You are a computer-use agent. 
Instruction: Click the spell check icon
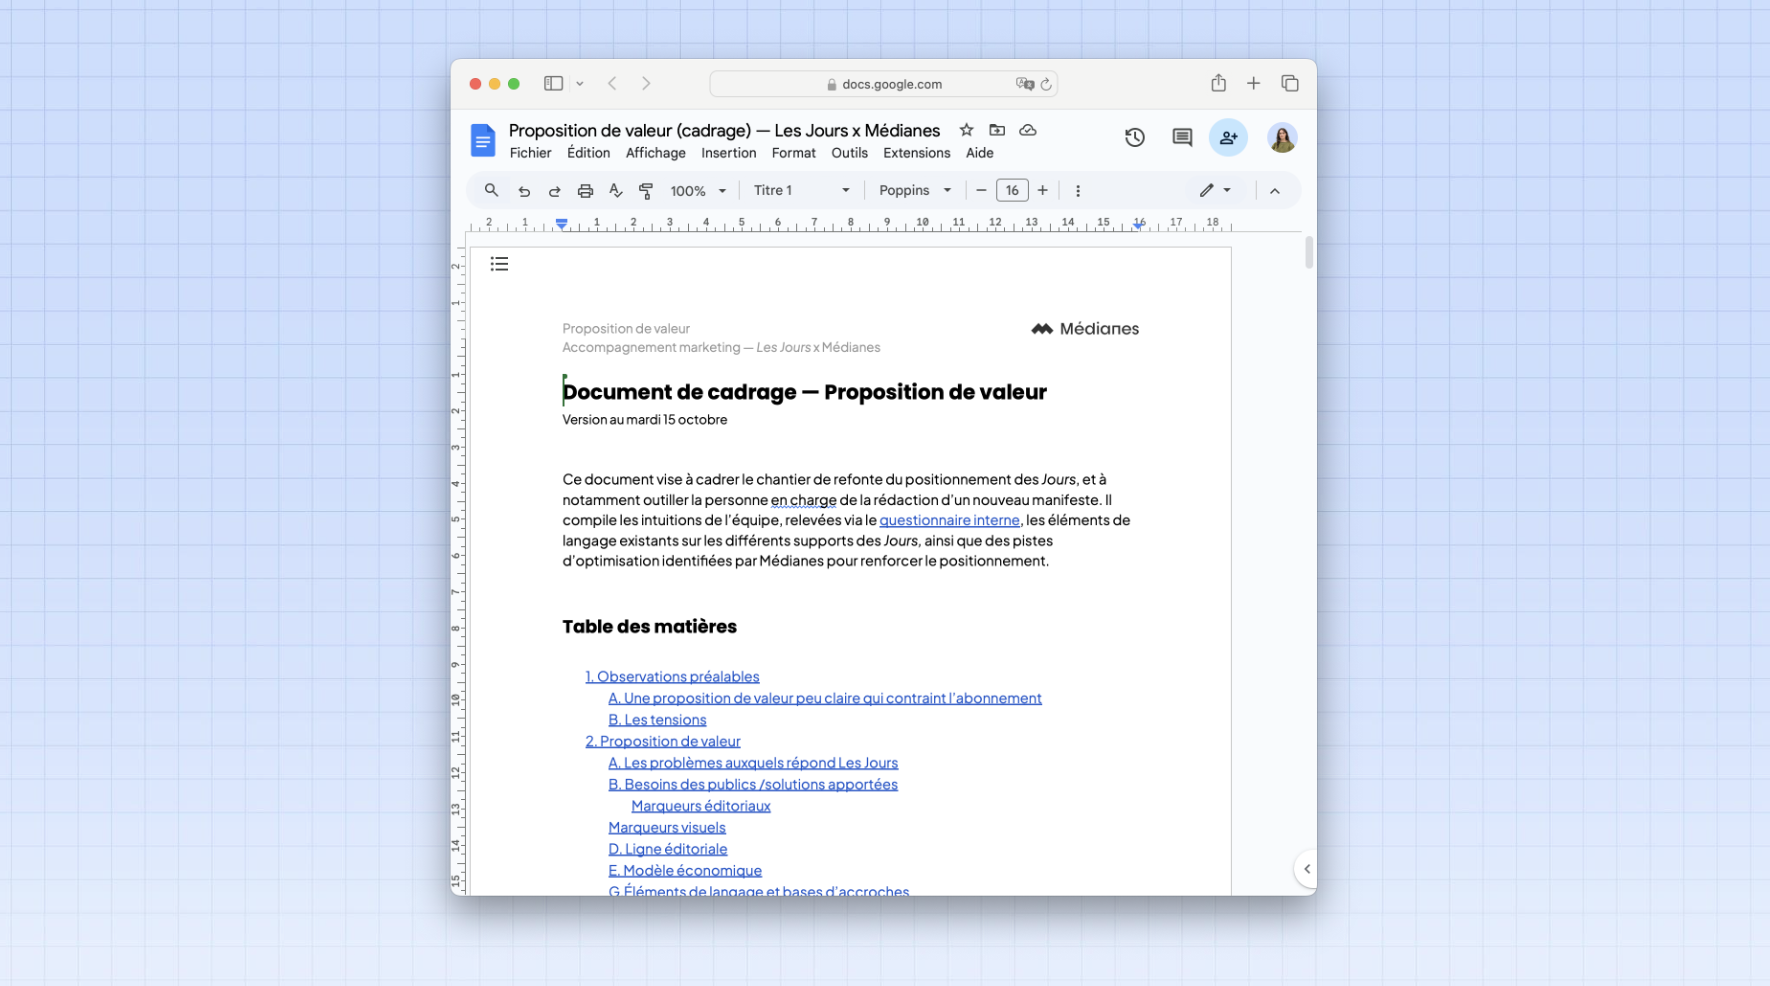point(616,191)
